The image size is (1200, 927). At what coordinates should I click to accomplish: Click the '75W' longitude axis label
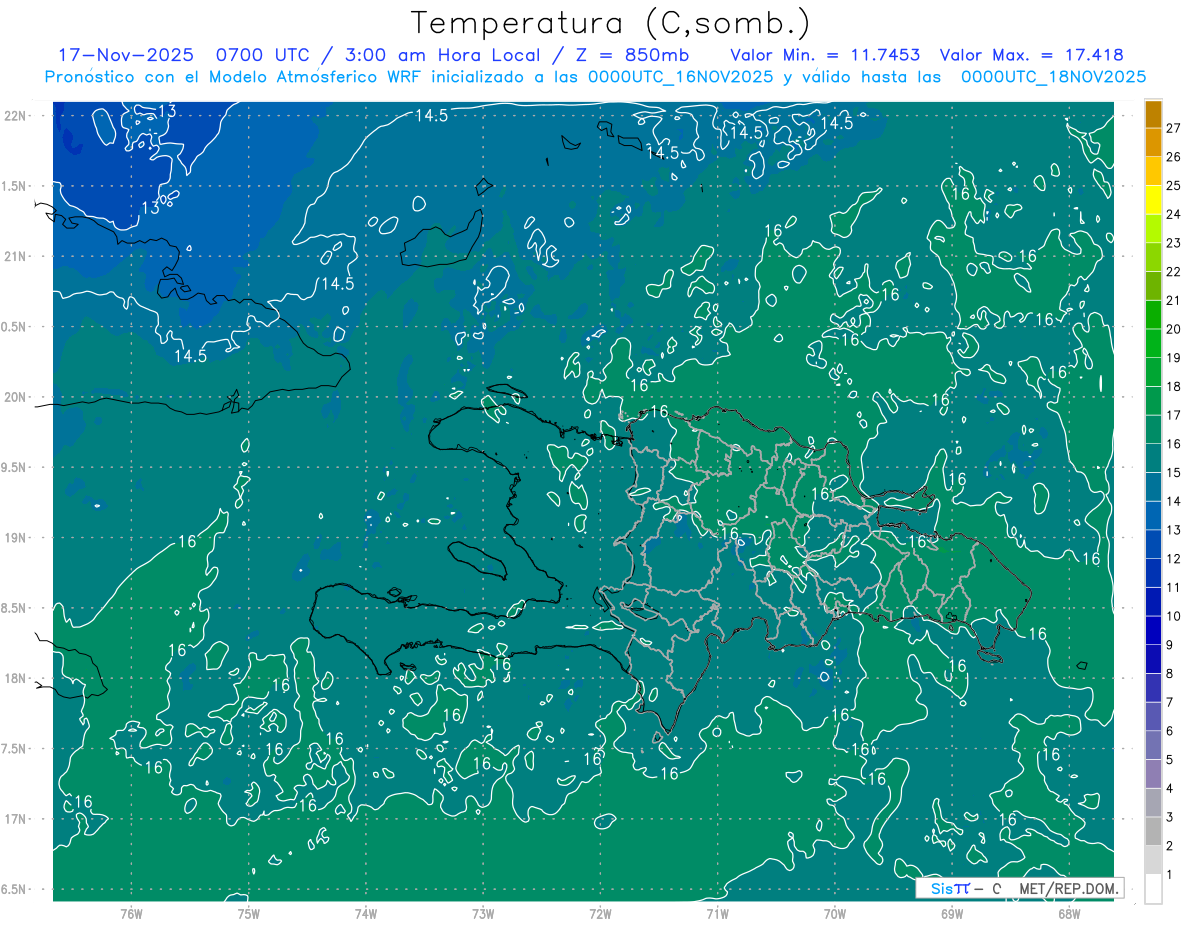click(249, 913)
